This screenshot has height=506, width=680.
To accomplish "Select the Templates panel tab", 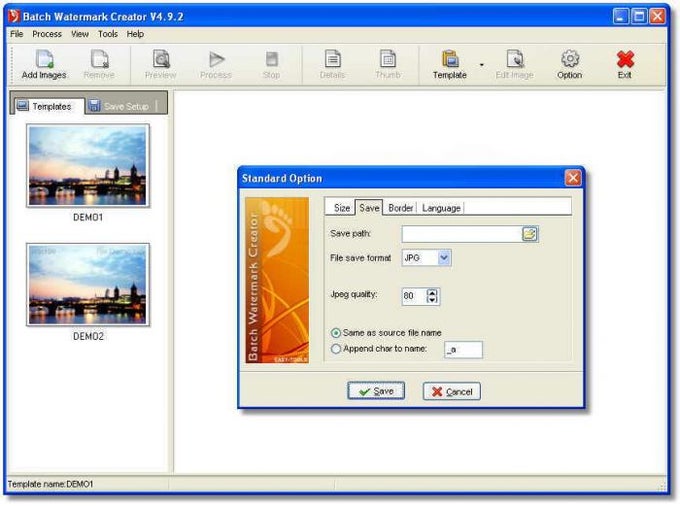I will coord(49,107).
